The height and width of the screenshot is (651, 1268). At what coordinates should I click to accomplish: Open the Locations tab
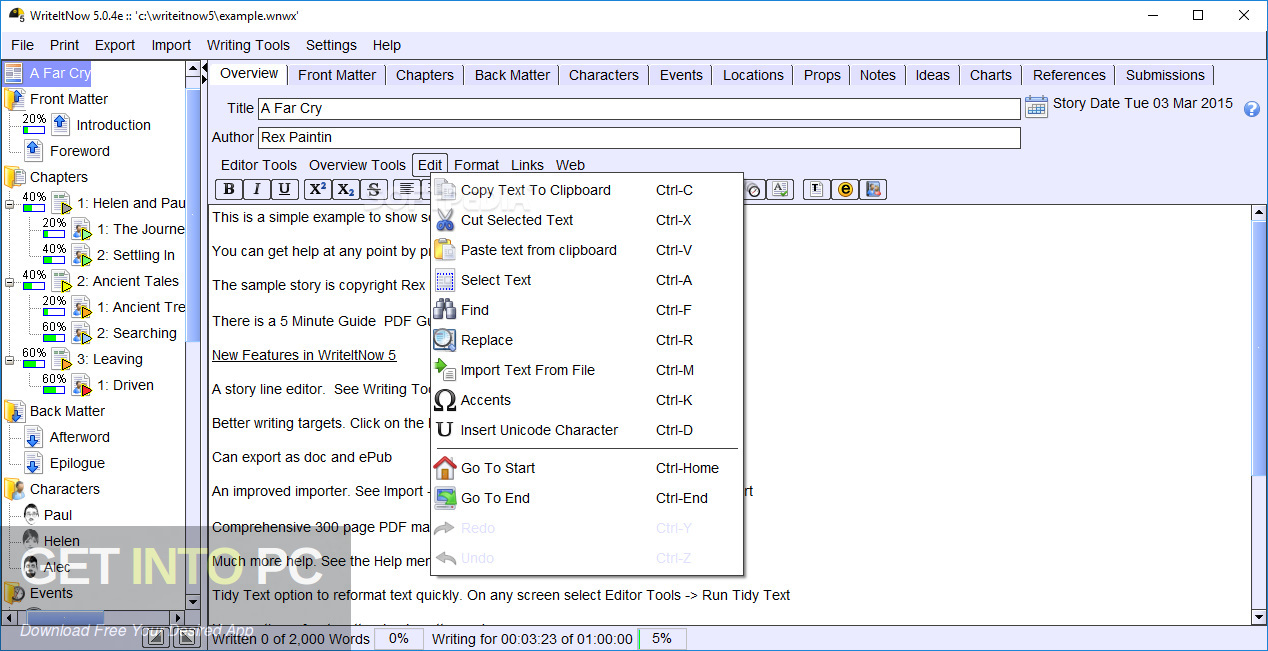point(753,75)
